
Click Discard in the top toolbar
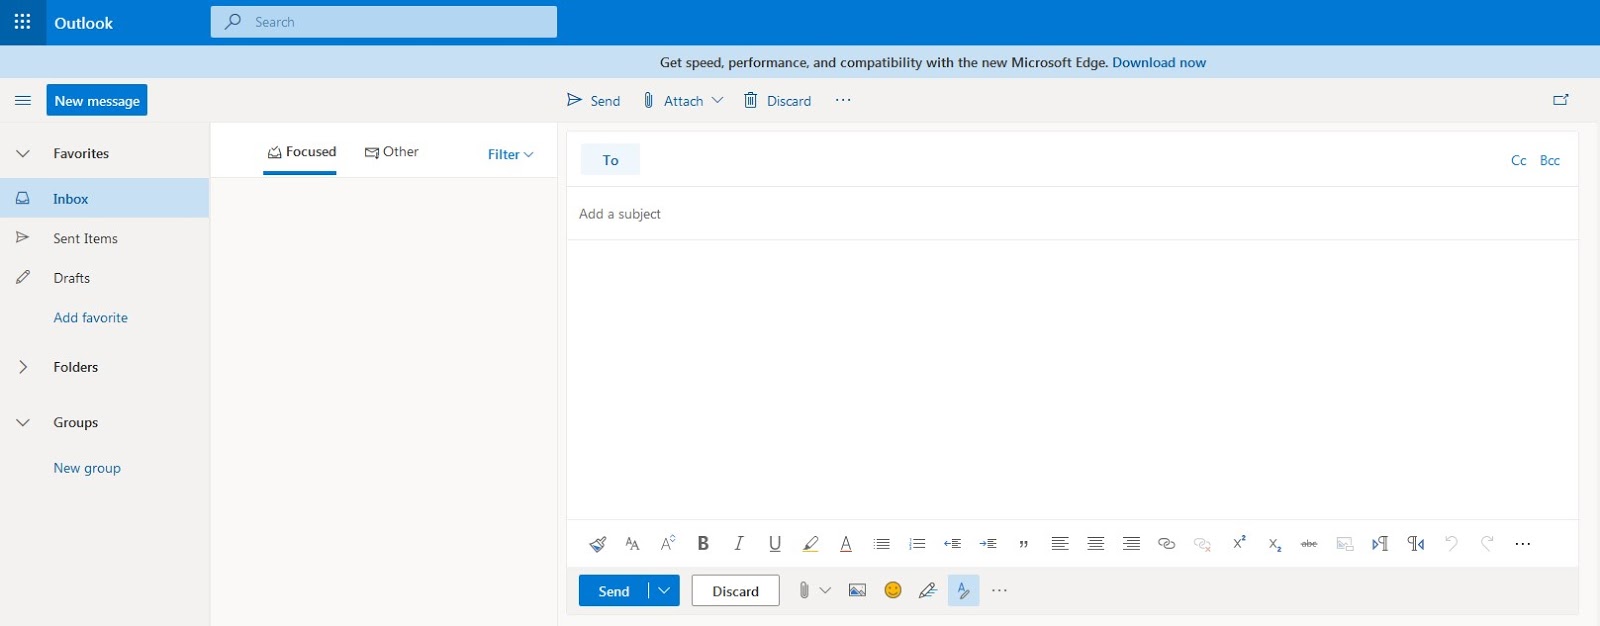[x=777, y=101]
